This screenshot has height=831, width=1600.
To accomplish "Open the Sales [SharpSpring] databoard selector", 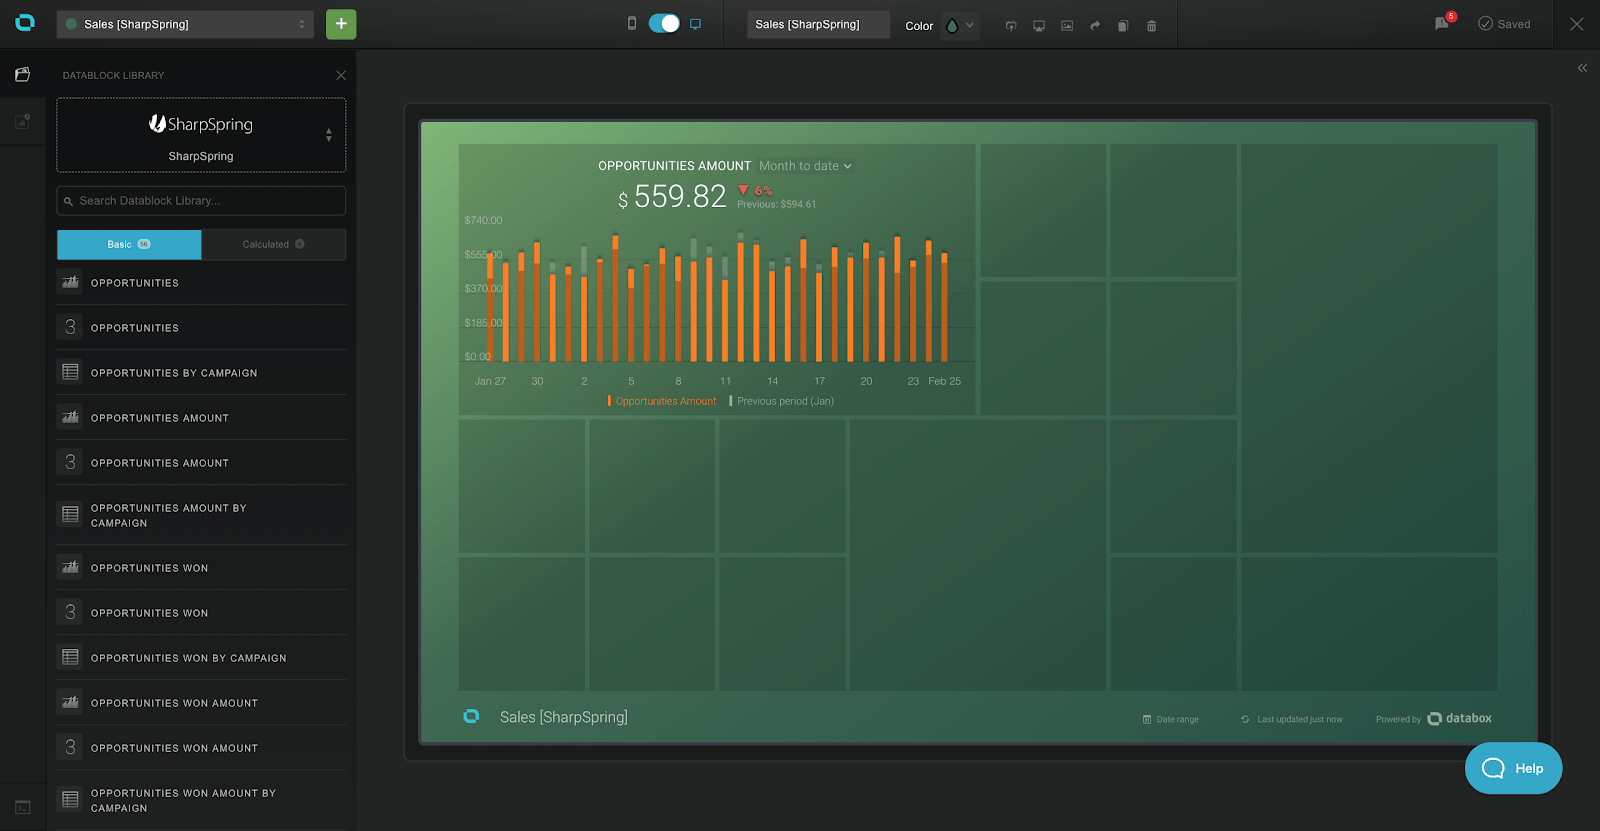I will 185,24.
